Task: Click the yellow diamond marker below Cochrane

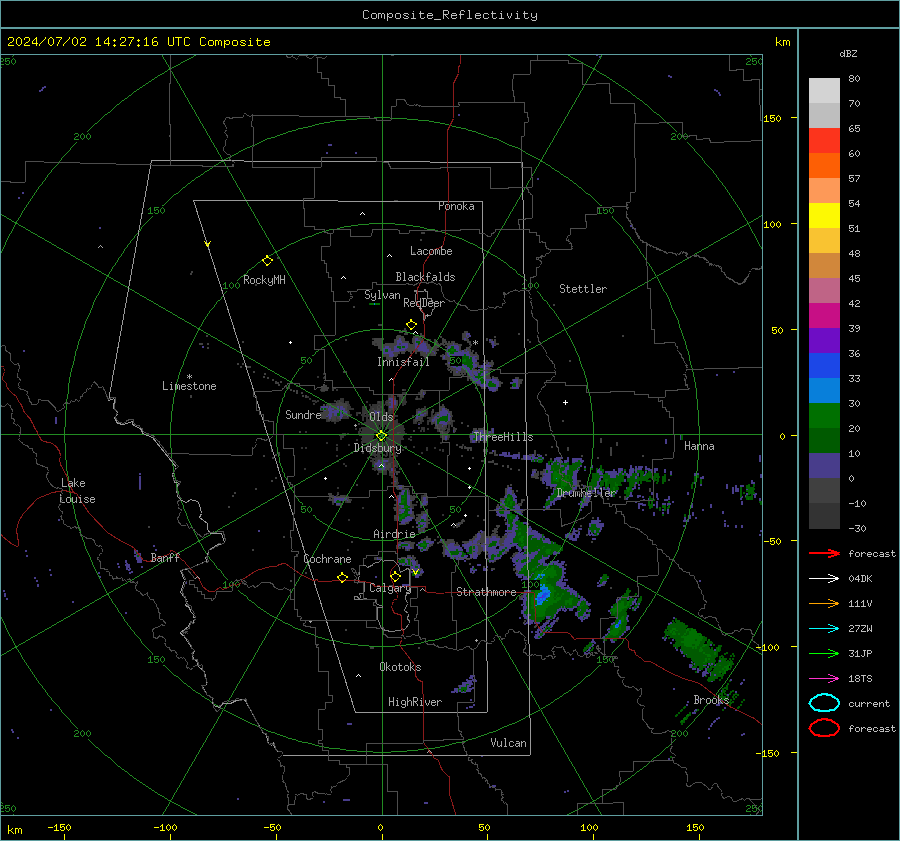Action: (342, 577)
